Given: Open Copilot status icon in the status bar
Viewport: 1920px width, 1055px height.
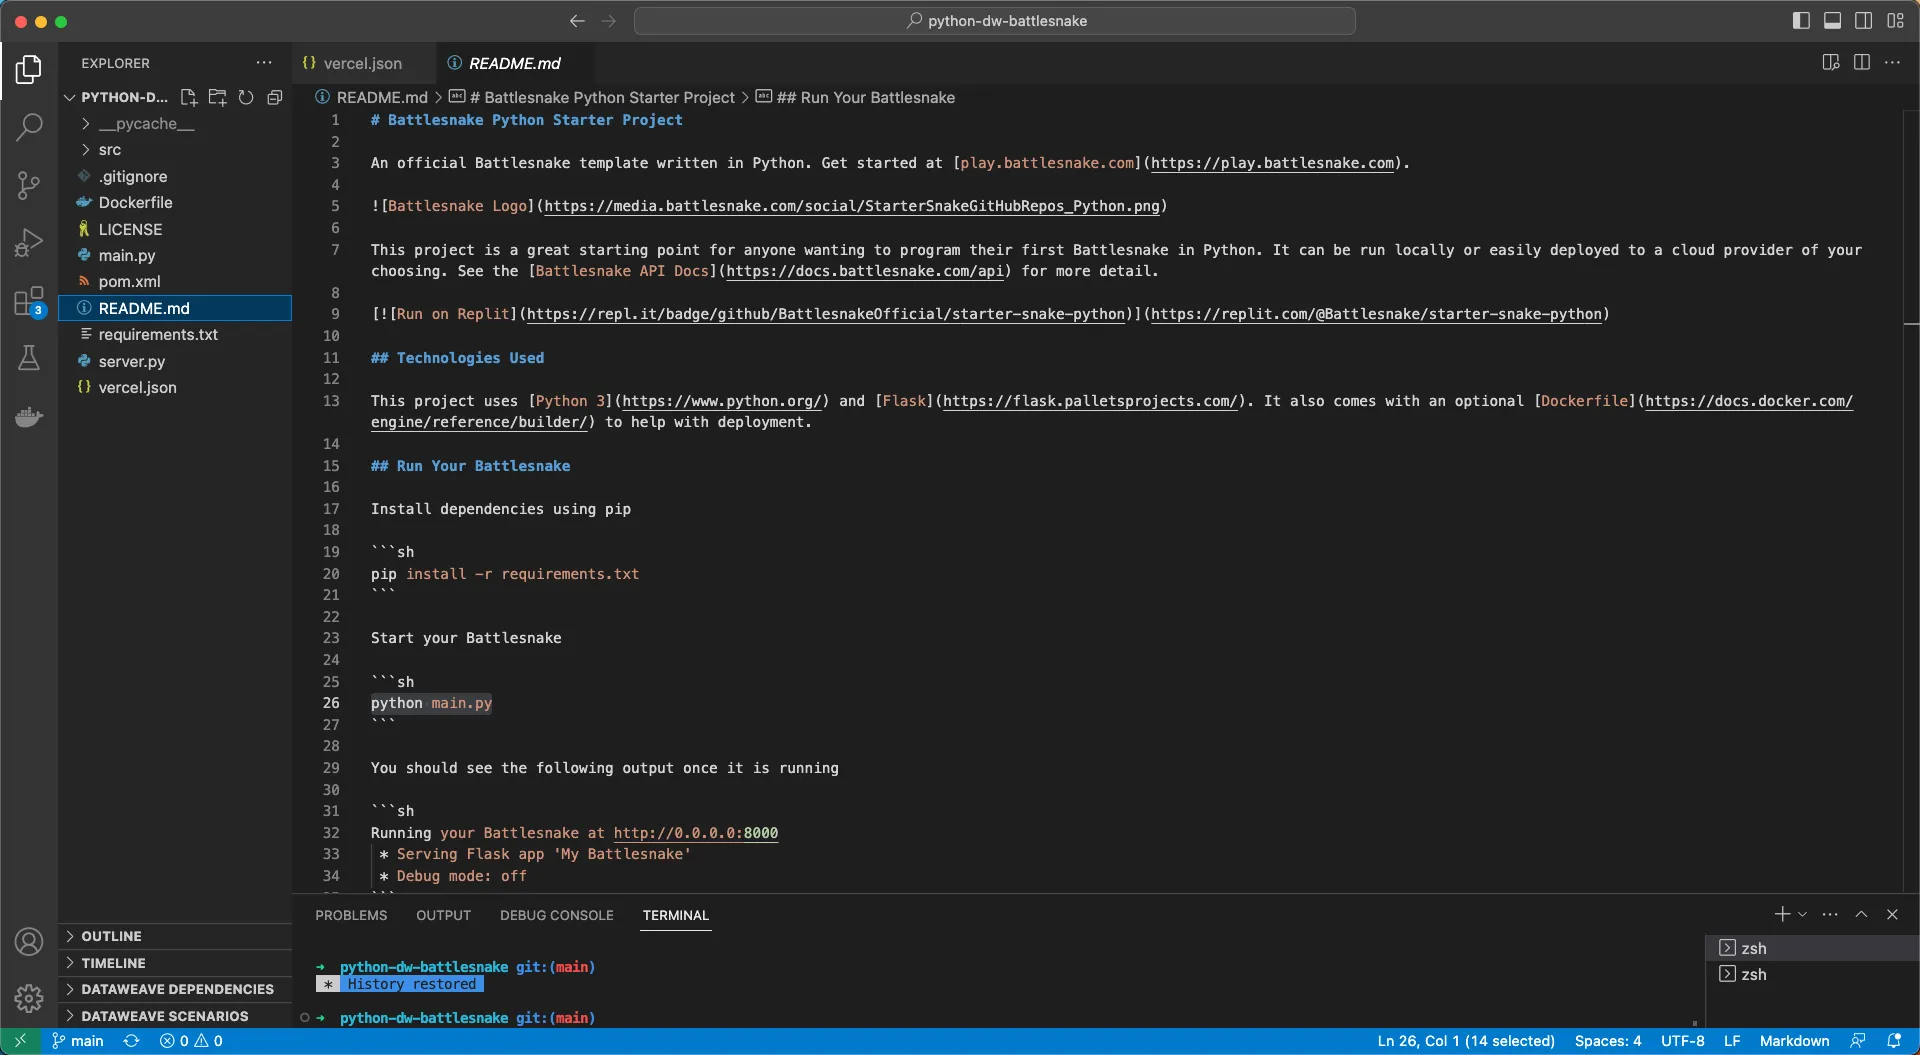Looking at the screenshot, I should pos(1858,1041).
